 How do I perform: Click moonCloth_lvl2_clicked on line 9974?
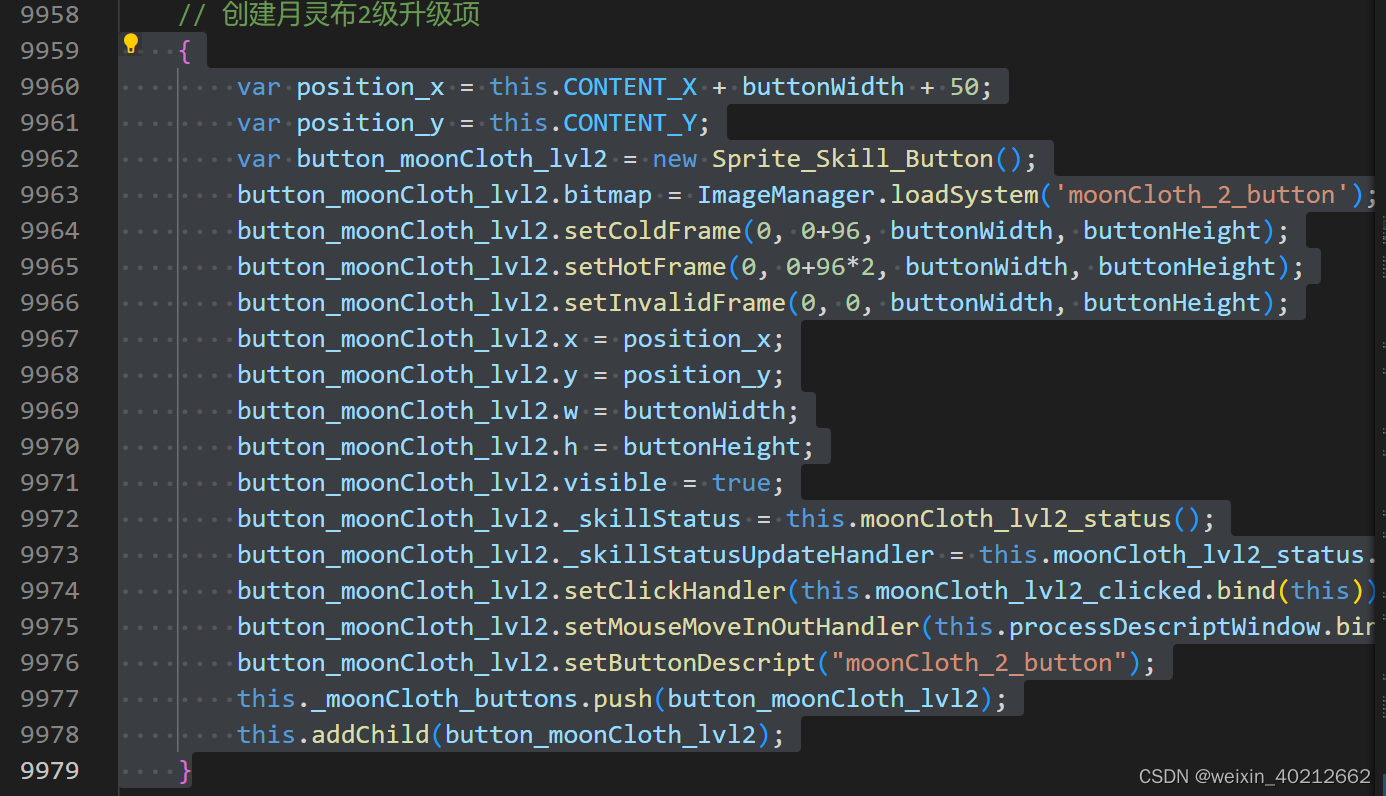tap(1038, 591)
